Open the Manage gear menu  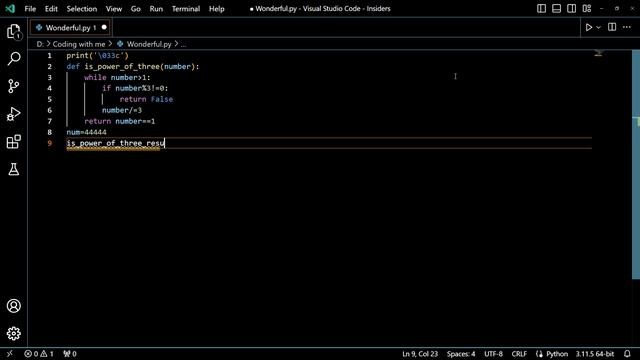(x=13, y=333)
